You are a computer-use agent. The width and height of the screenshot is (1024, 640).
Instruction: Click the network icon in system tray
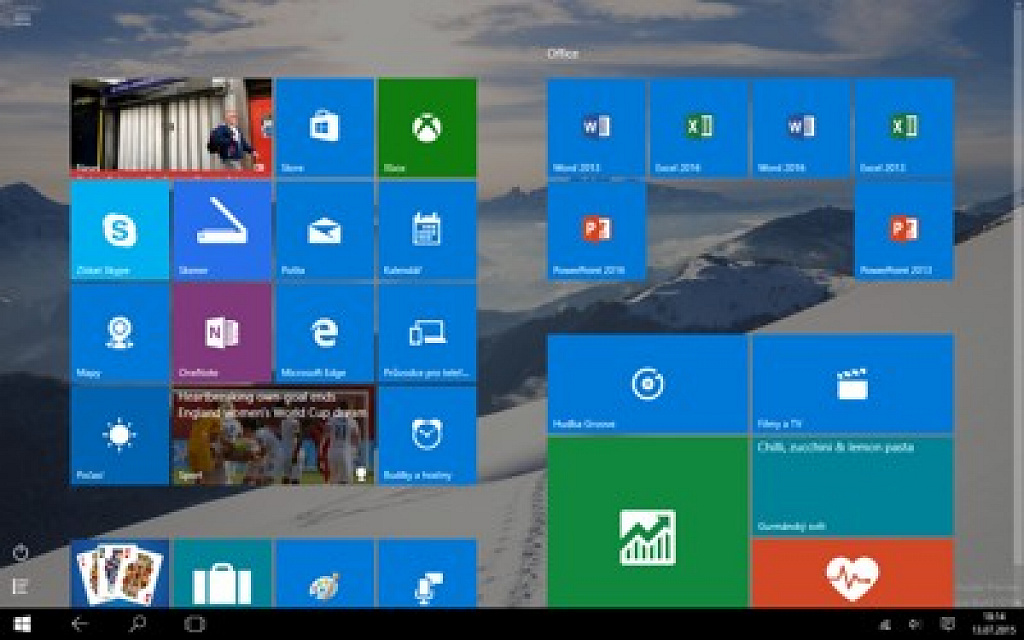click(885, 624)
